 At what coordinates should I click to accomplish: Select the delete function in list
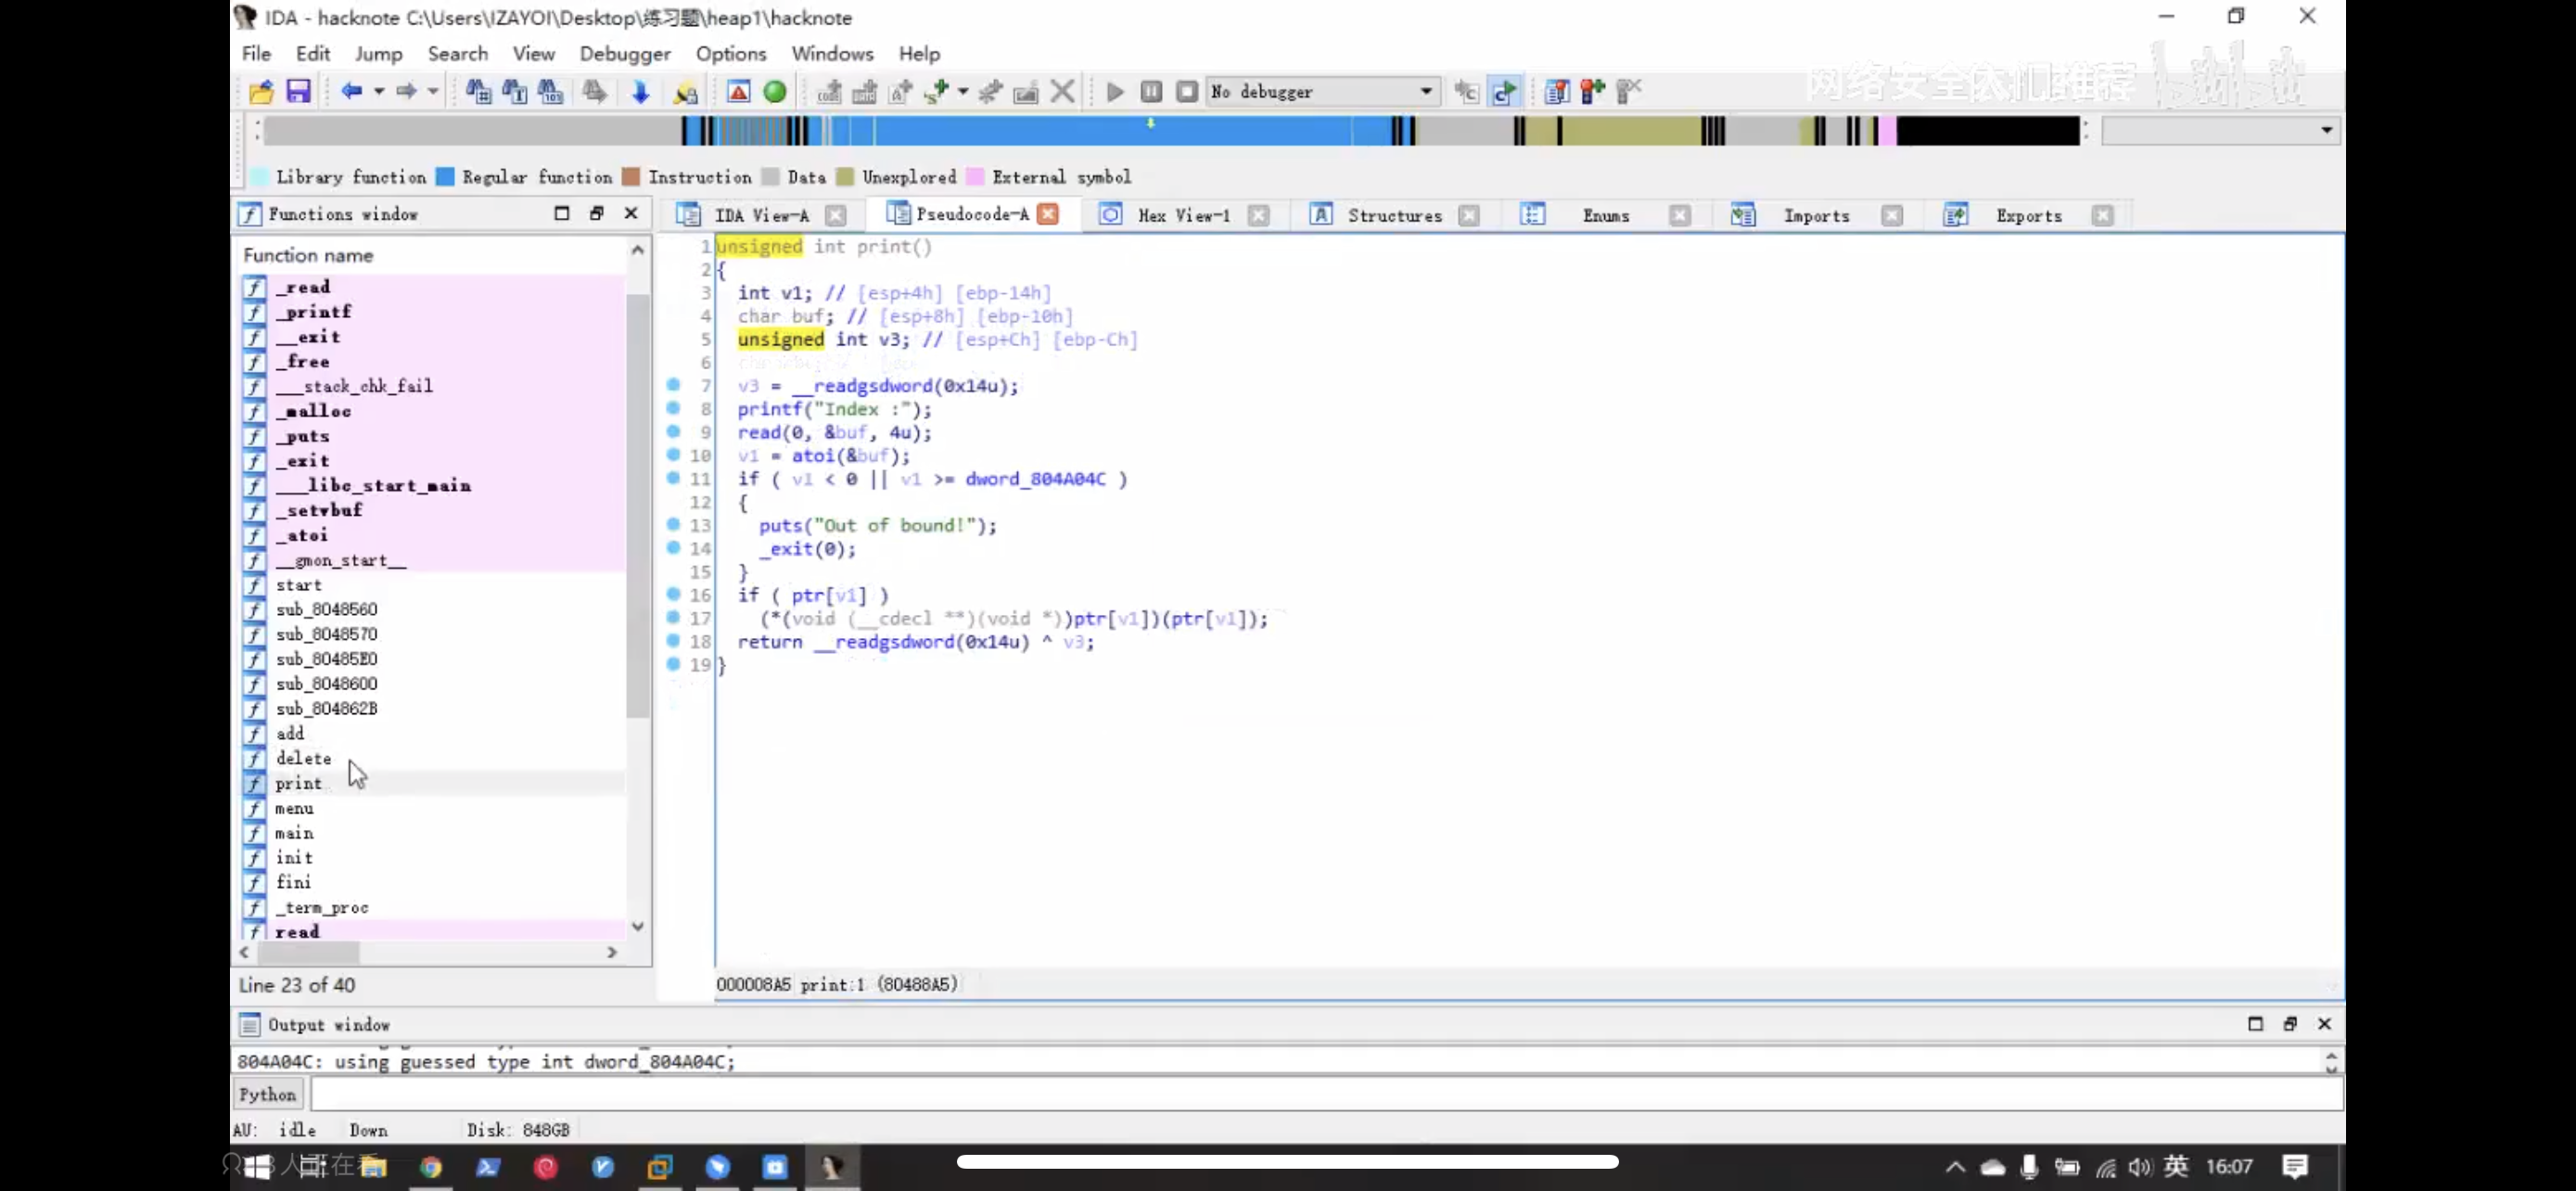(303, 758)
